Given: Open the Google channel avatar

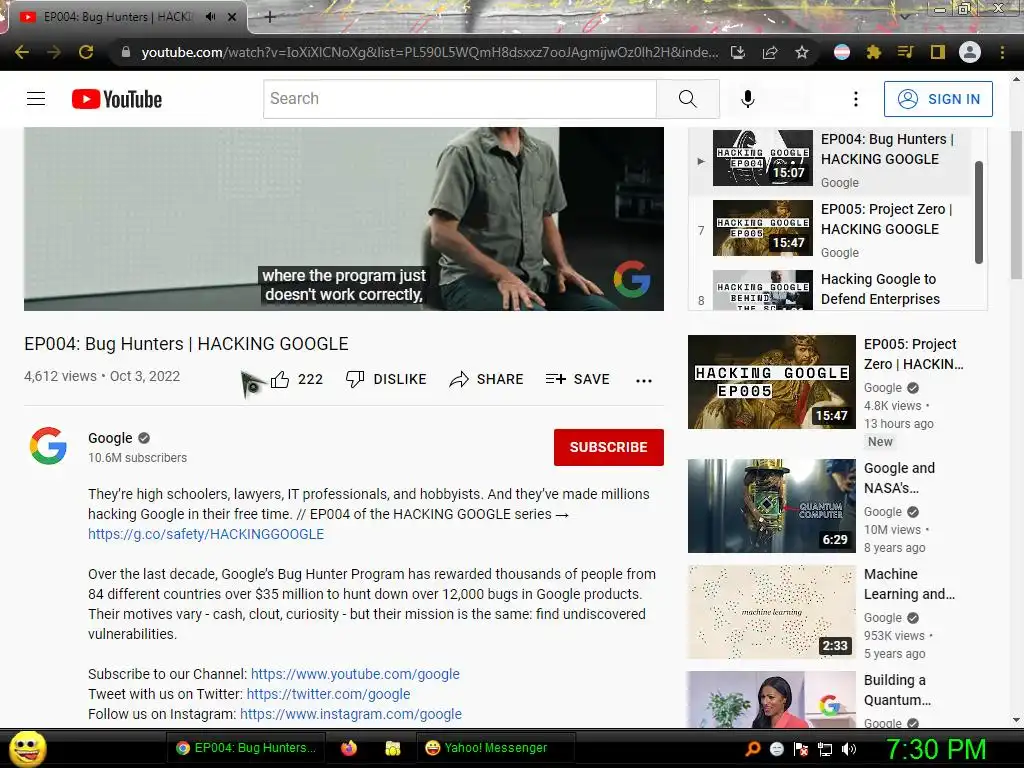Looking at the screenshot, I should tap(48, 446).
